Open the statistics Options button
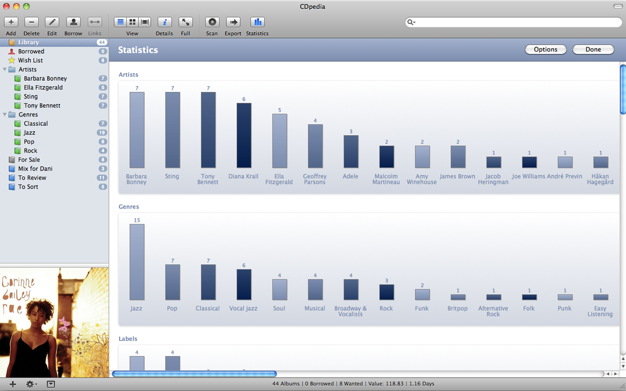The image size is (626, 391). tap(545, 50)
